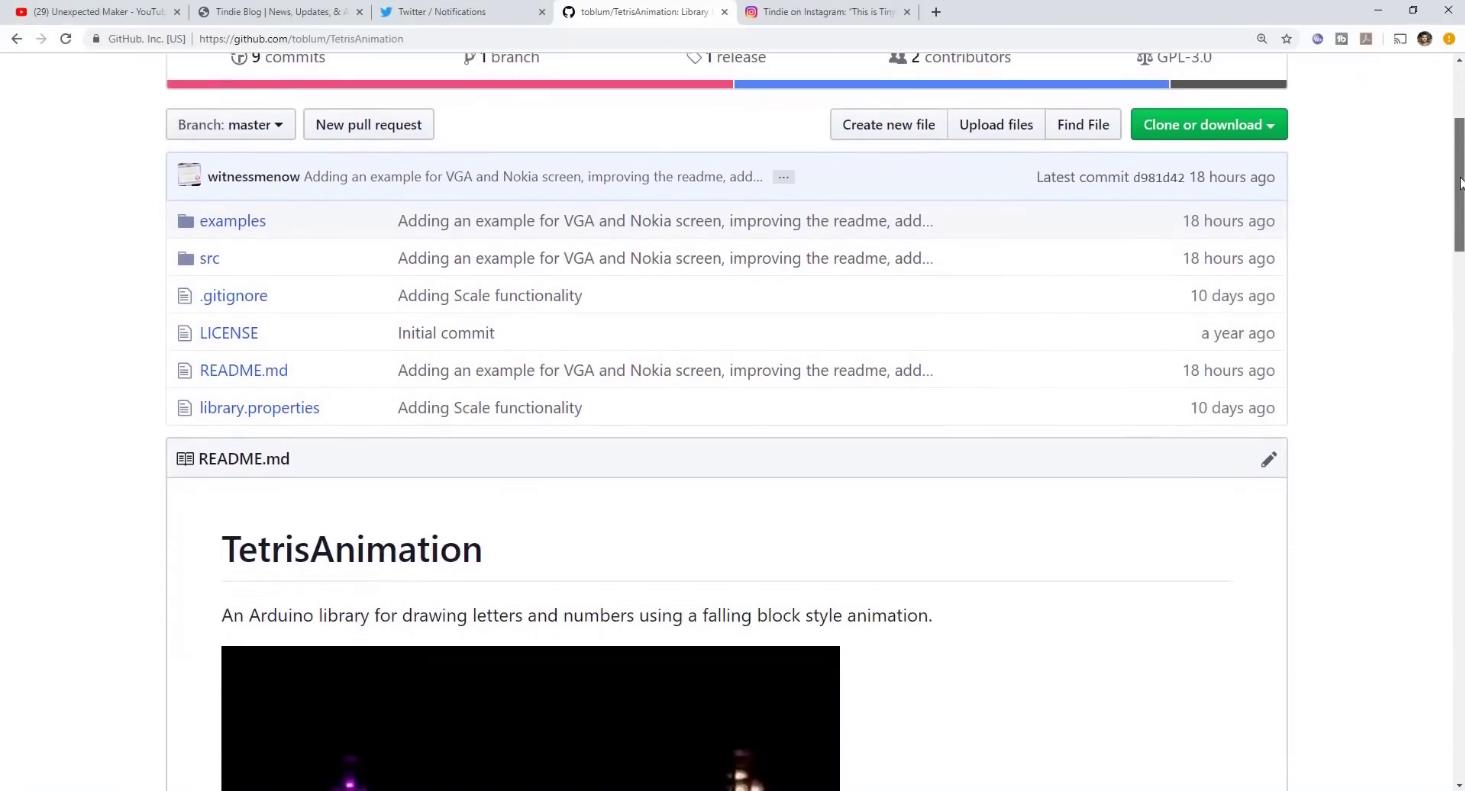
Task: Open the 9 commits link
Action: tap(278, 57)
